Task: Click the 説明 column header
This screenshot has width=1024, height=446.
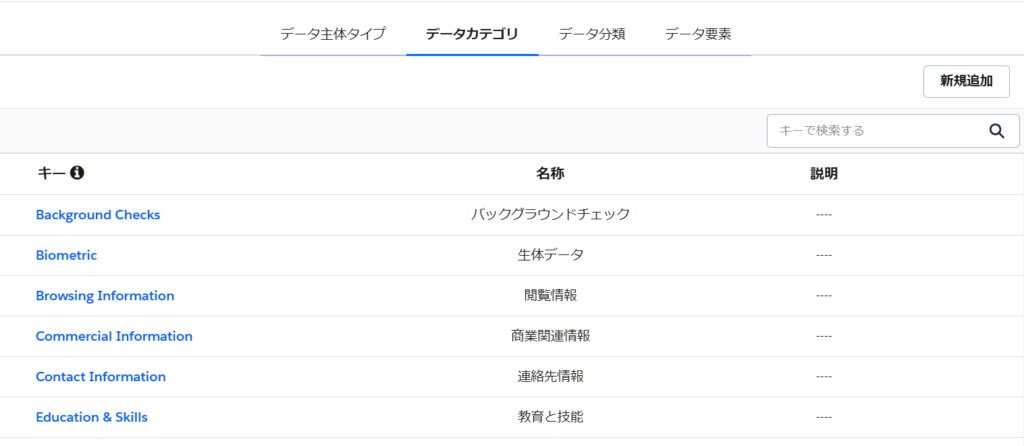Action: pyautogui.click(x=824, y=173)
